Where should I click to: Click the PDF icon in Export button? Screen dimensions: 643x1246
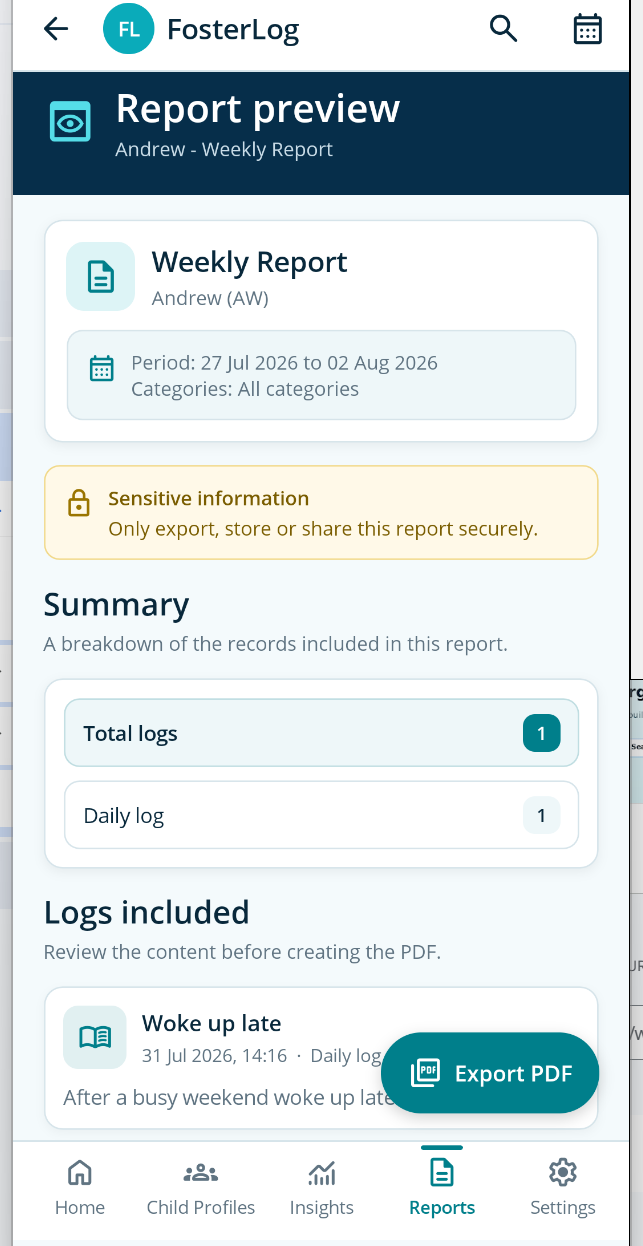pyautogui.click(x=425, y=1073)
